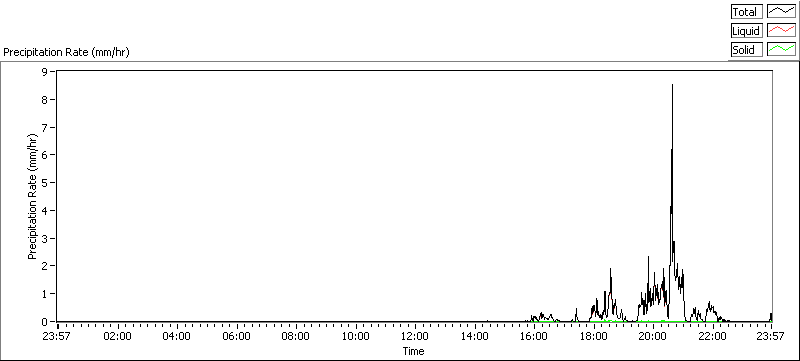Click the Solid legend label
Image resolution: width=800 pixels, height=361 pixels.
(746, 50)
